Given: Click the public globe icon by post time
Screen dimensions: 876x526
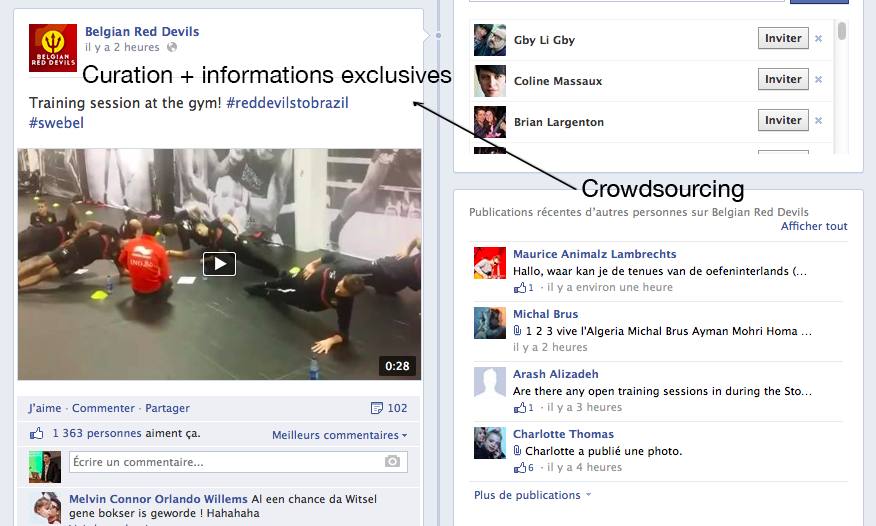Looking at the screenshot, I should pyautogui.click(x=172, y=47).
